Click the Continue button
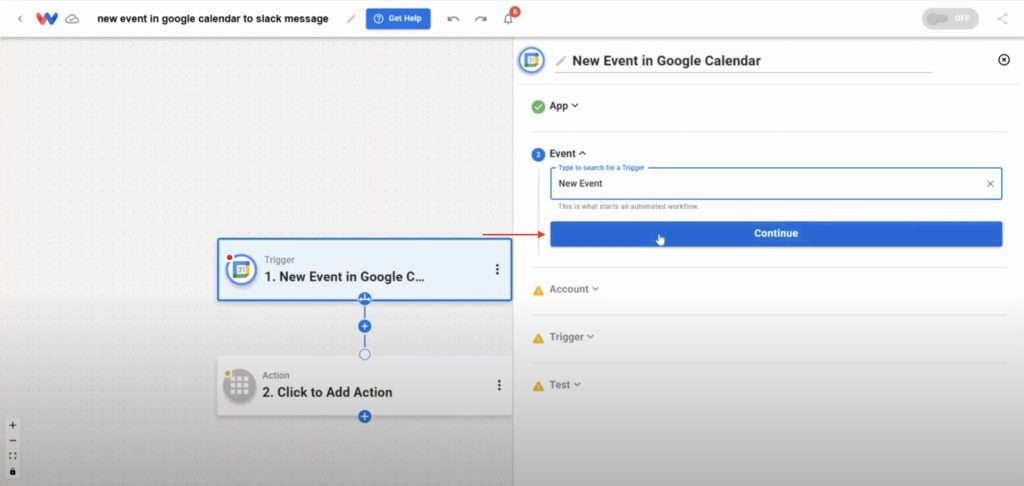 [x=776, y=234]
